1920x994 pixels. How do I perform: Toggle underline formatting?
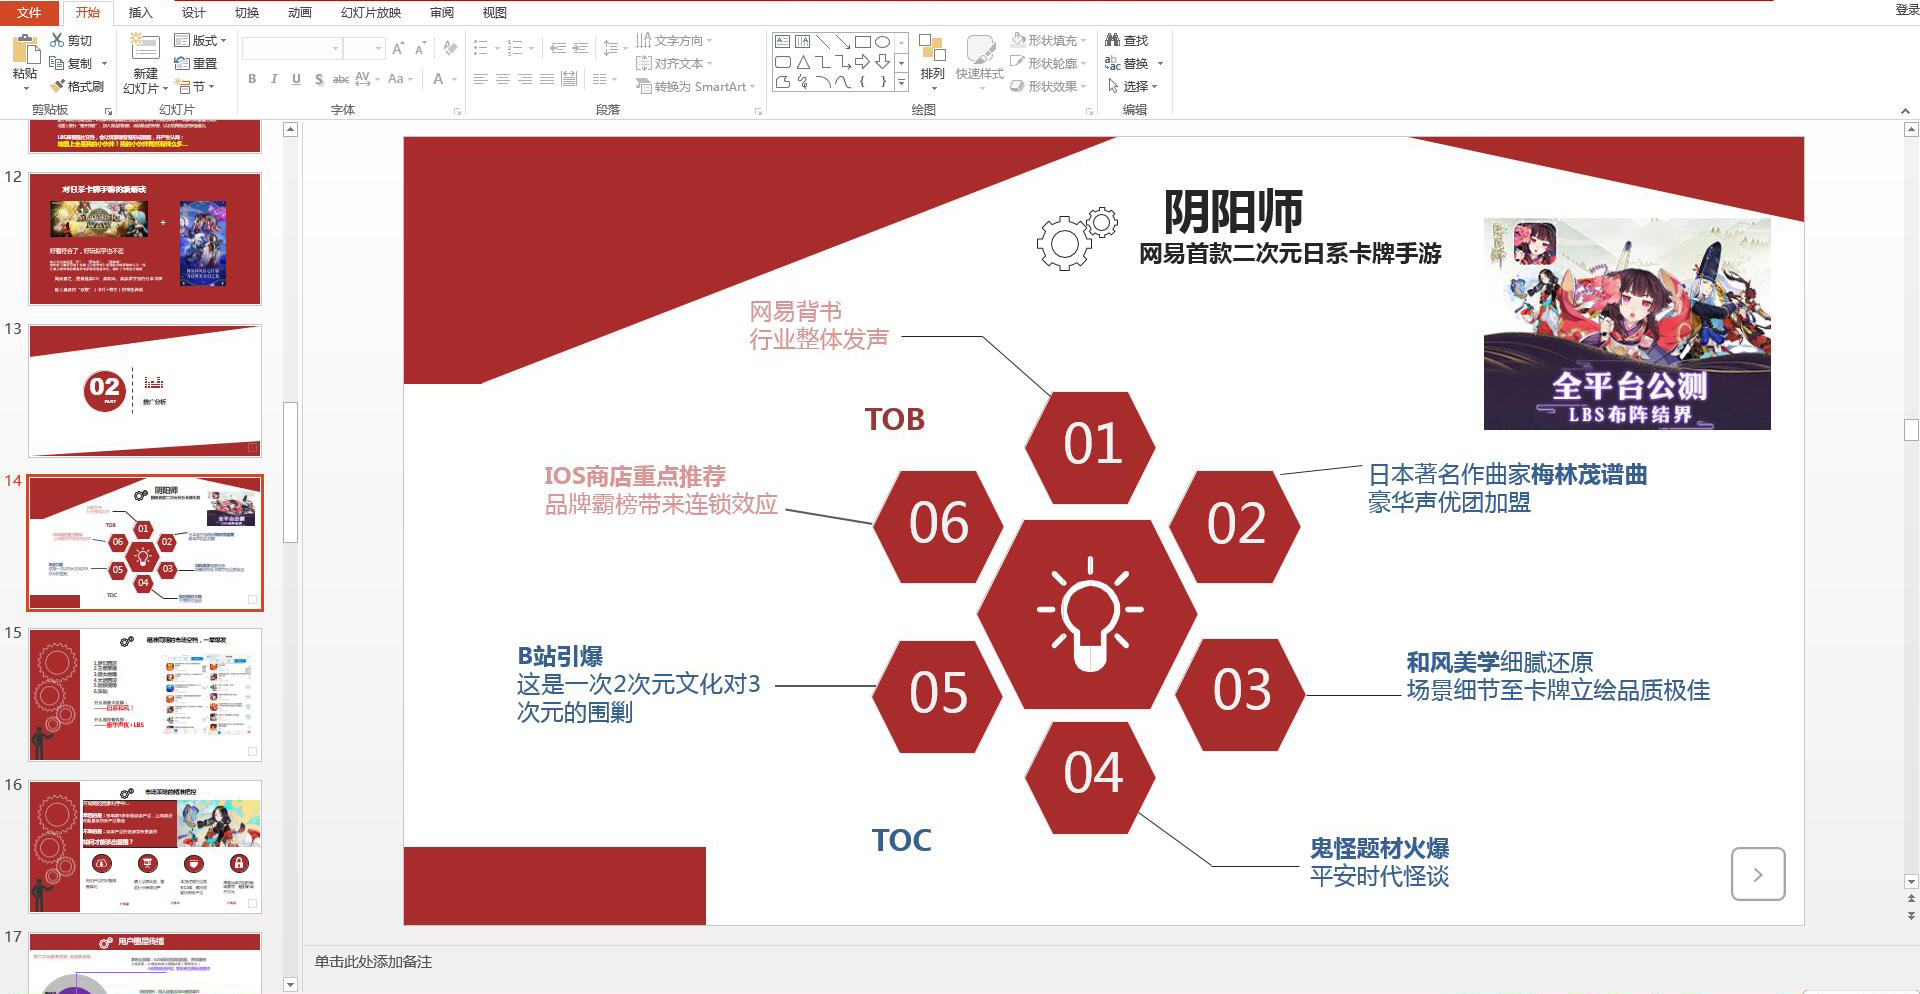(295, 80)
